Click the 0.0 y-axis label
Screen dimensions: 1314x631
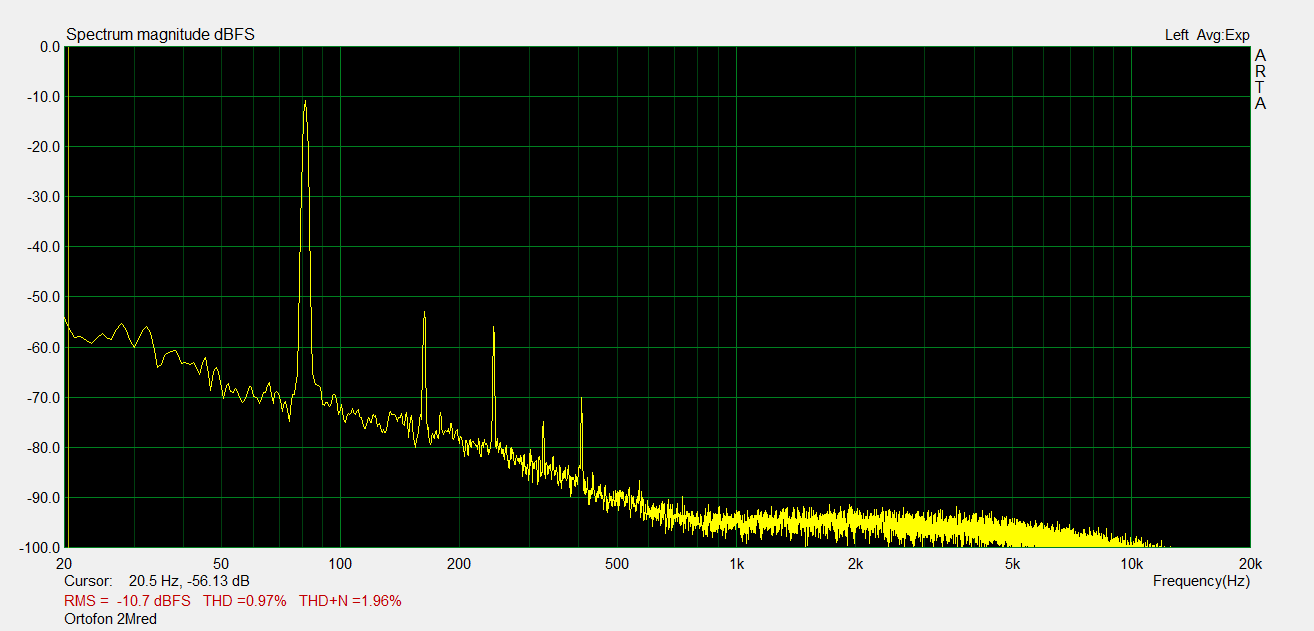click(x=50, y=47)
